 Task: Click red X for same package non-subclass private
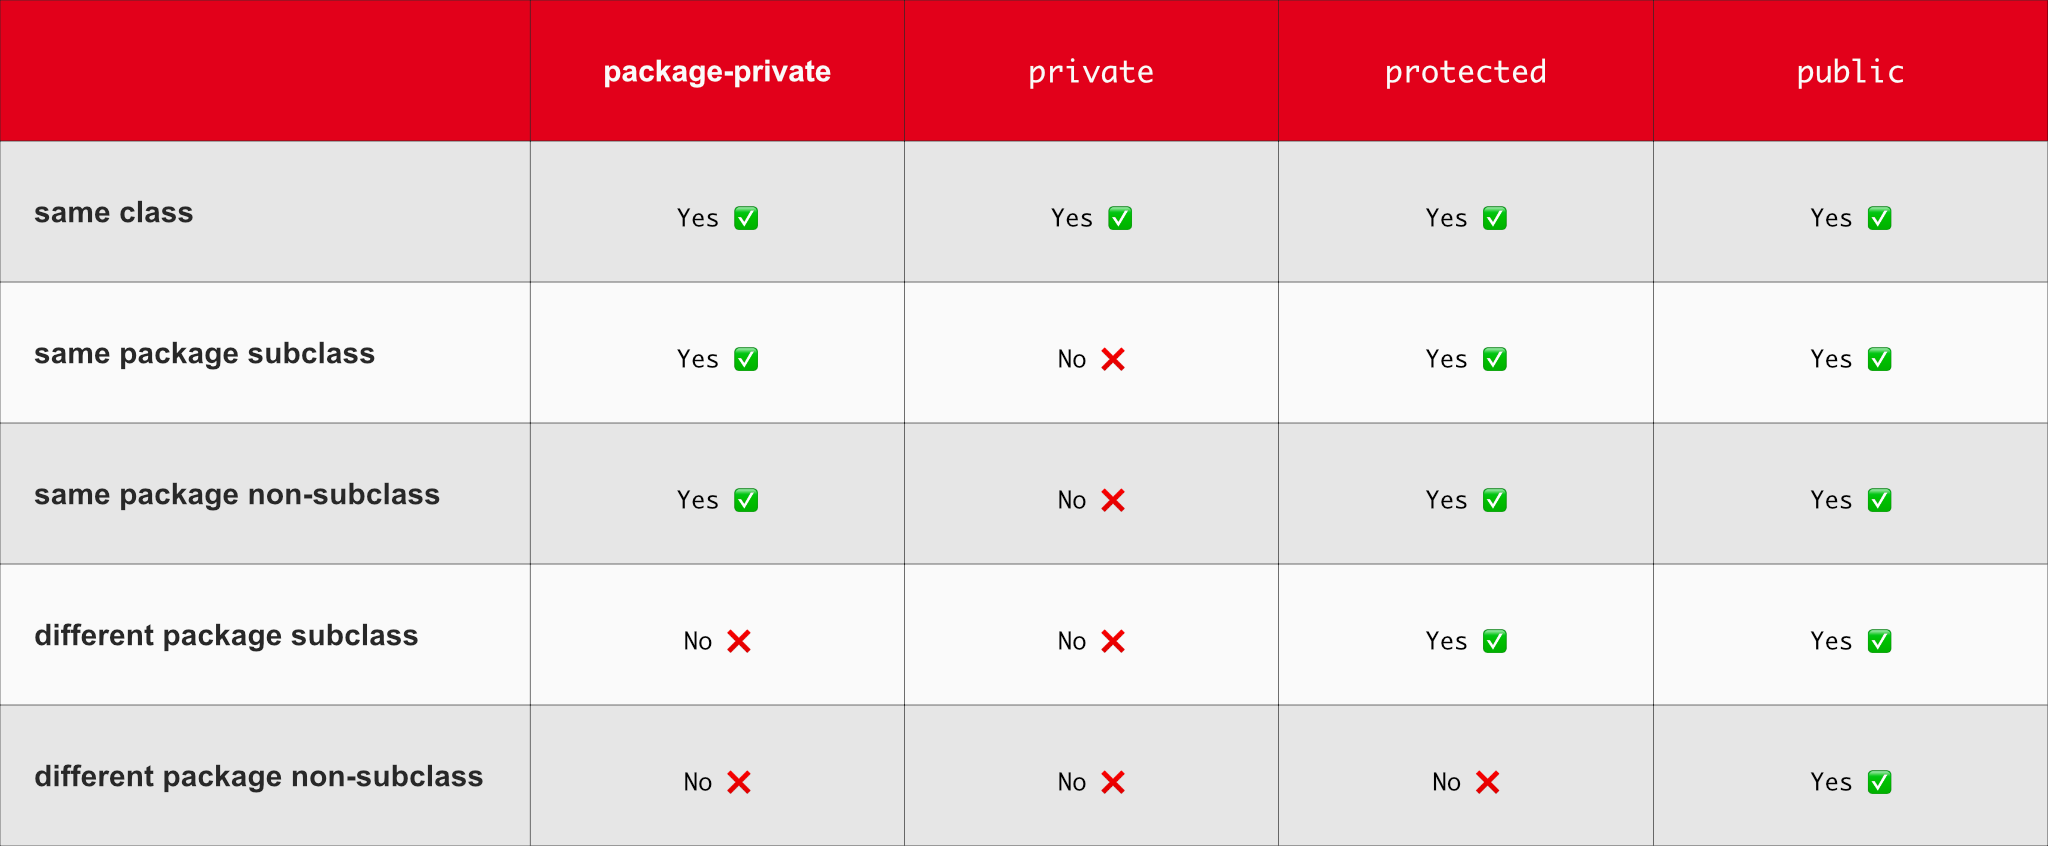click(x=1113, y=500)
